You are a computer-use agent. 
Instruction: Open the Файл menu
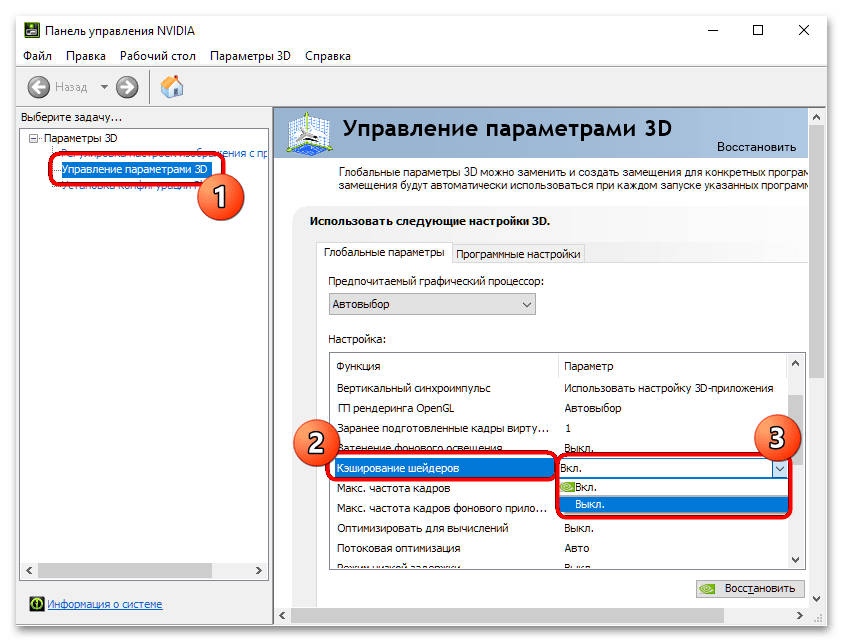(37, 56)
